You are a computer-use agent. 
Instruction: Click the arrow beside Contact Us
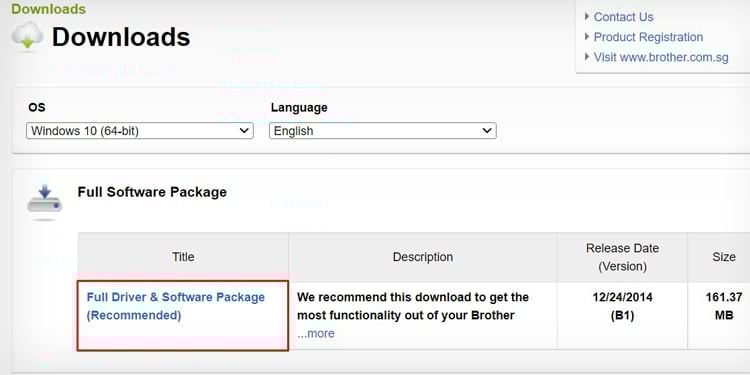(x=587, y=17)
